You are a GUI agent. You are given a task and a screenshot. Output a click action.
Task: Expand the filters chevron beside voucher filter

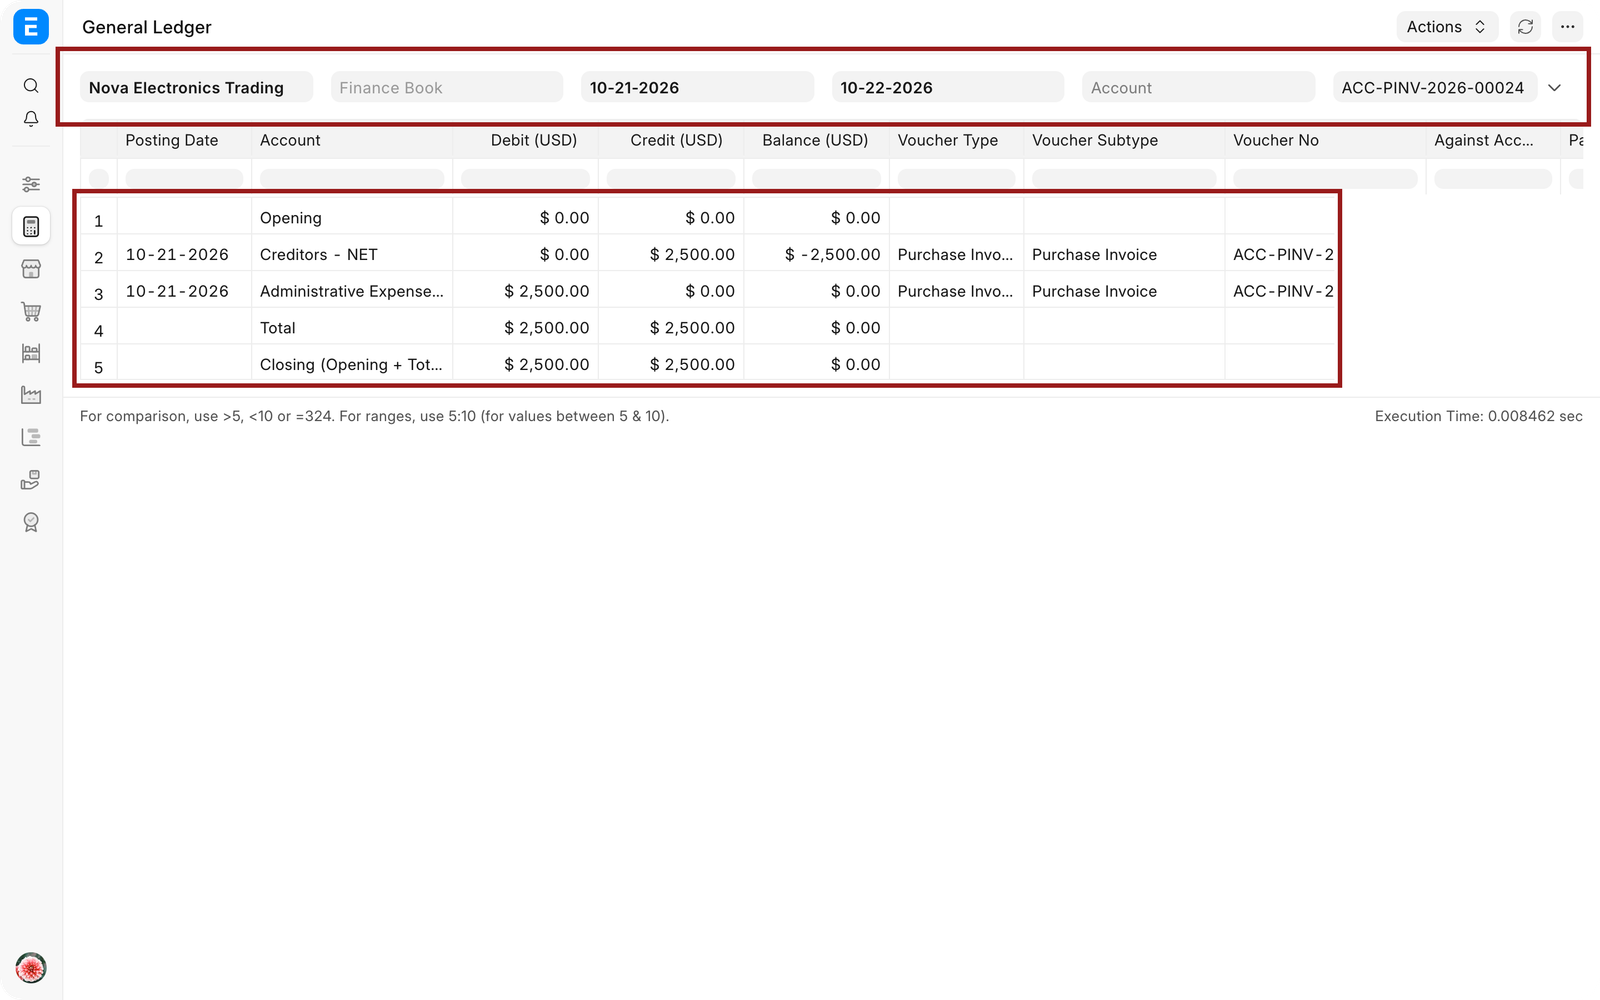coord(1555,88)
